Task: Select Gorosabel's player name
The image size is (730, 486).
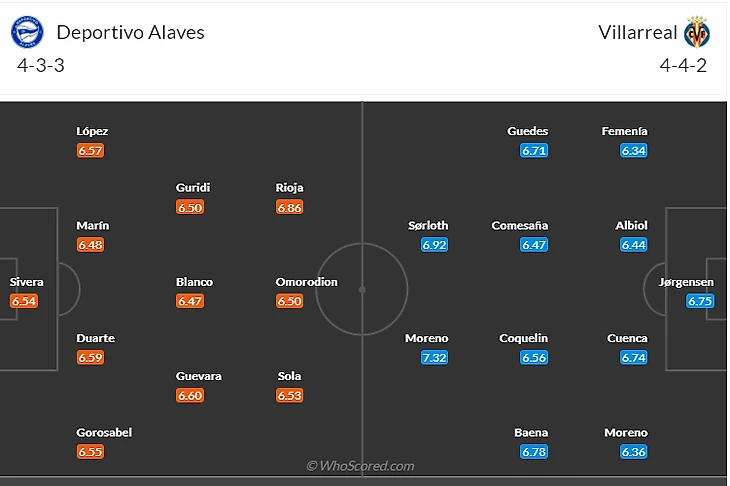Action: [x=104, y=433]
